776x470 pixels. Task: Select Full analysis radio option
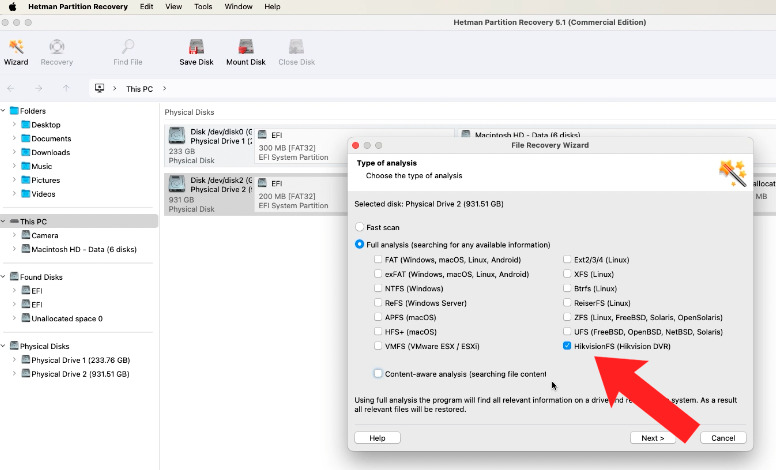coord(359,244)
